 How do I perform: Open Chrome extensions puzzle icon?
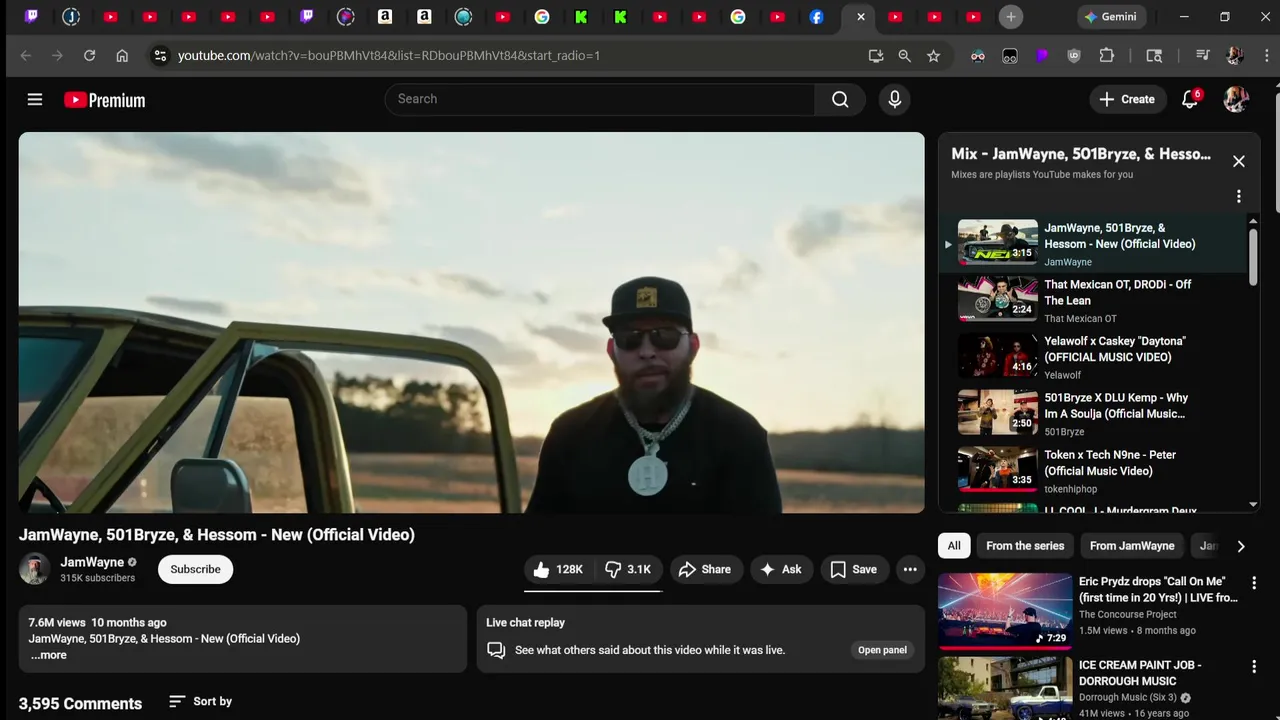click(1106, 56)
